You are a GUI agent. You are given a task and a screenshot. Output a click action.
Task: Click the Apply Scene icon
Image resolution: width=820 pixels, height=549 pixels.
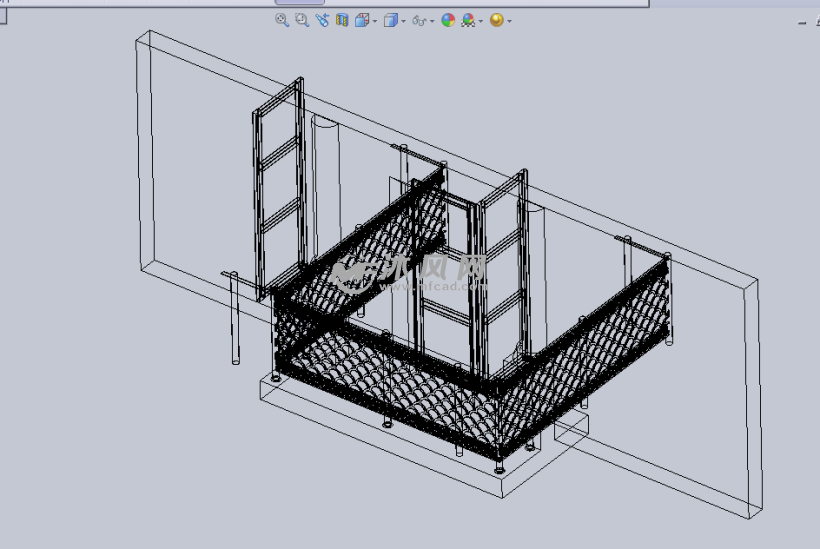pos(468,20)
